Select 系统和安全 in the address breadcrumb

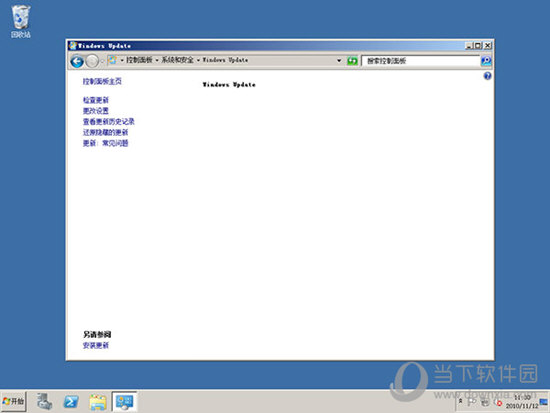click(x=177, y=60)
